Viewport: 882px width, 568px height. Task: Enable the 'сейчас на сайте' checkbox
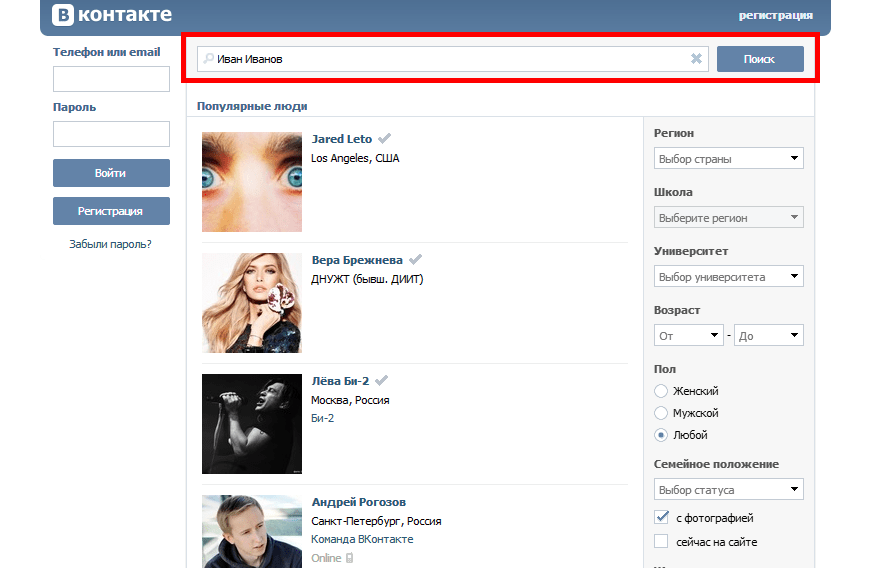tap(662, 541)
